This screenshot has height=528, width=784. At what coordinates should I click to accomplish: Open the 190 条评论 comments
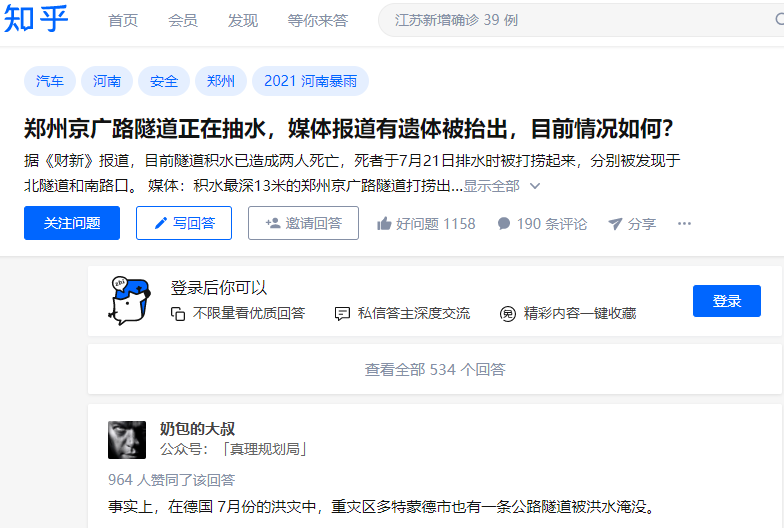[x=552, y=224]
